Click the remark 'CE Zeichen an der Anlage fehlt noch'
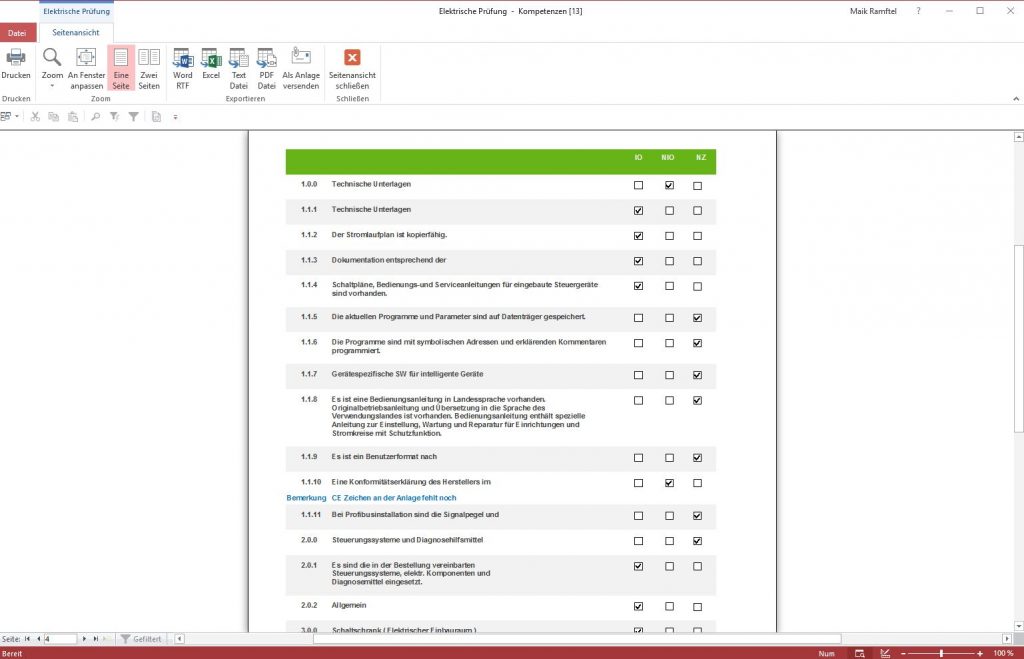1024x659 pixels. pos(394,498)
